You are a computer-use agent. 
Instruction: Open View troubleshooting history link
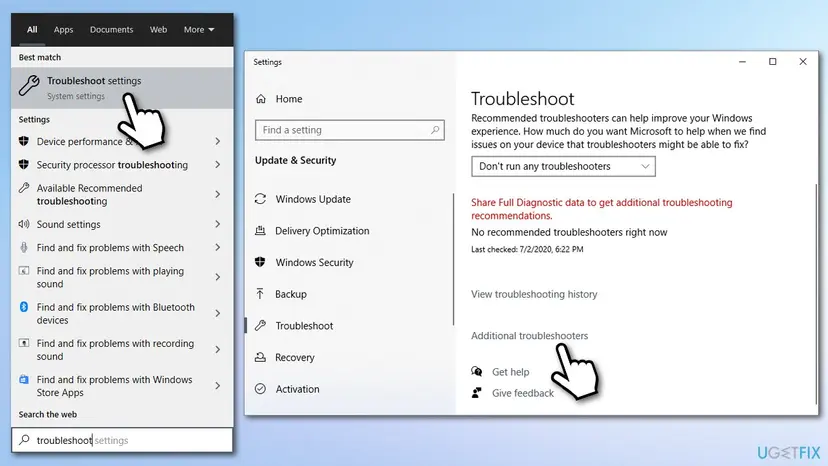click(534, 294)
